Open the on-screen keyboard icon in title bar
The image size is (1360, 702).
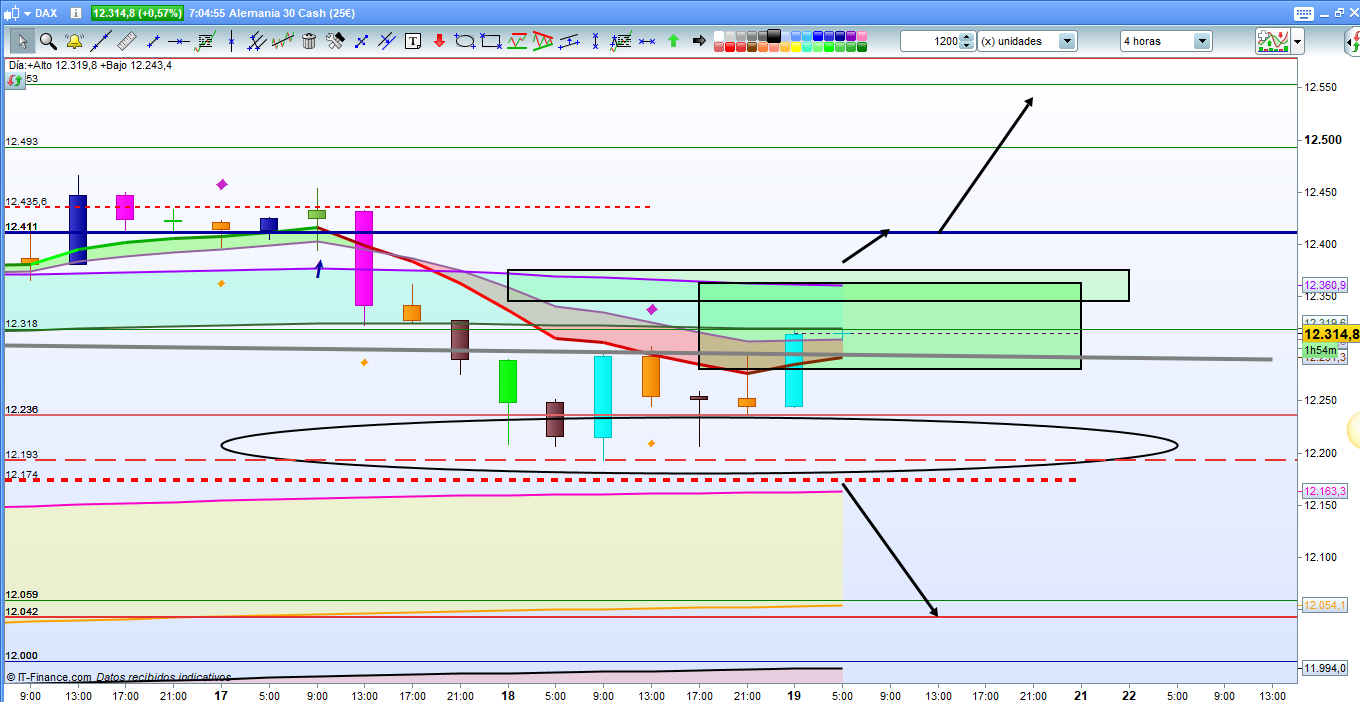[x=1302, y=13]
